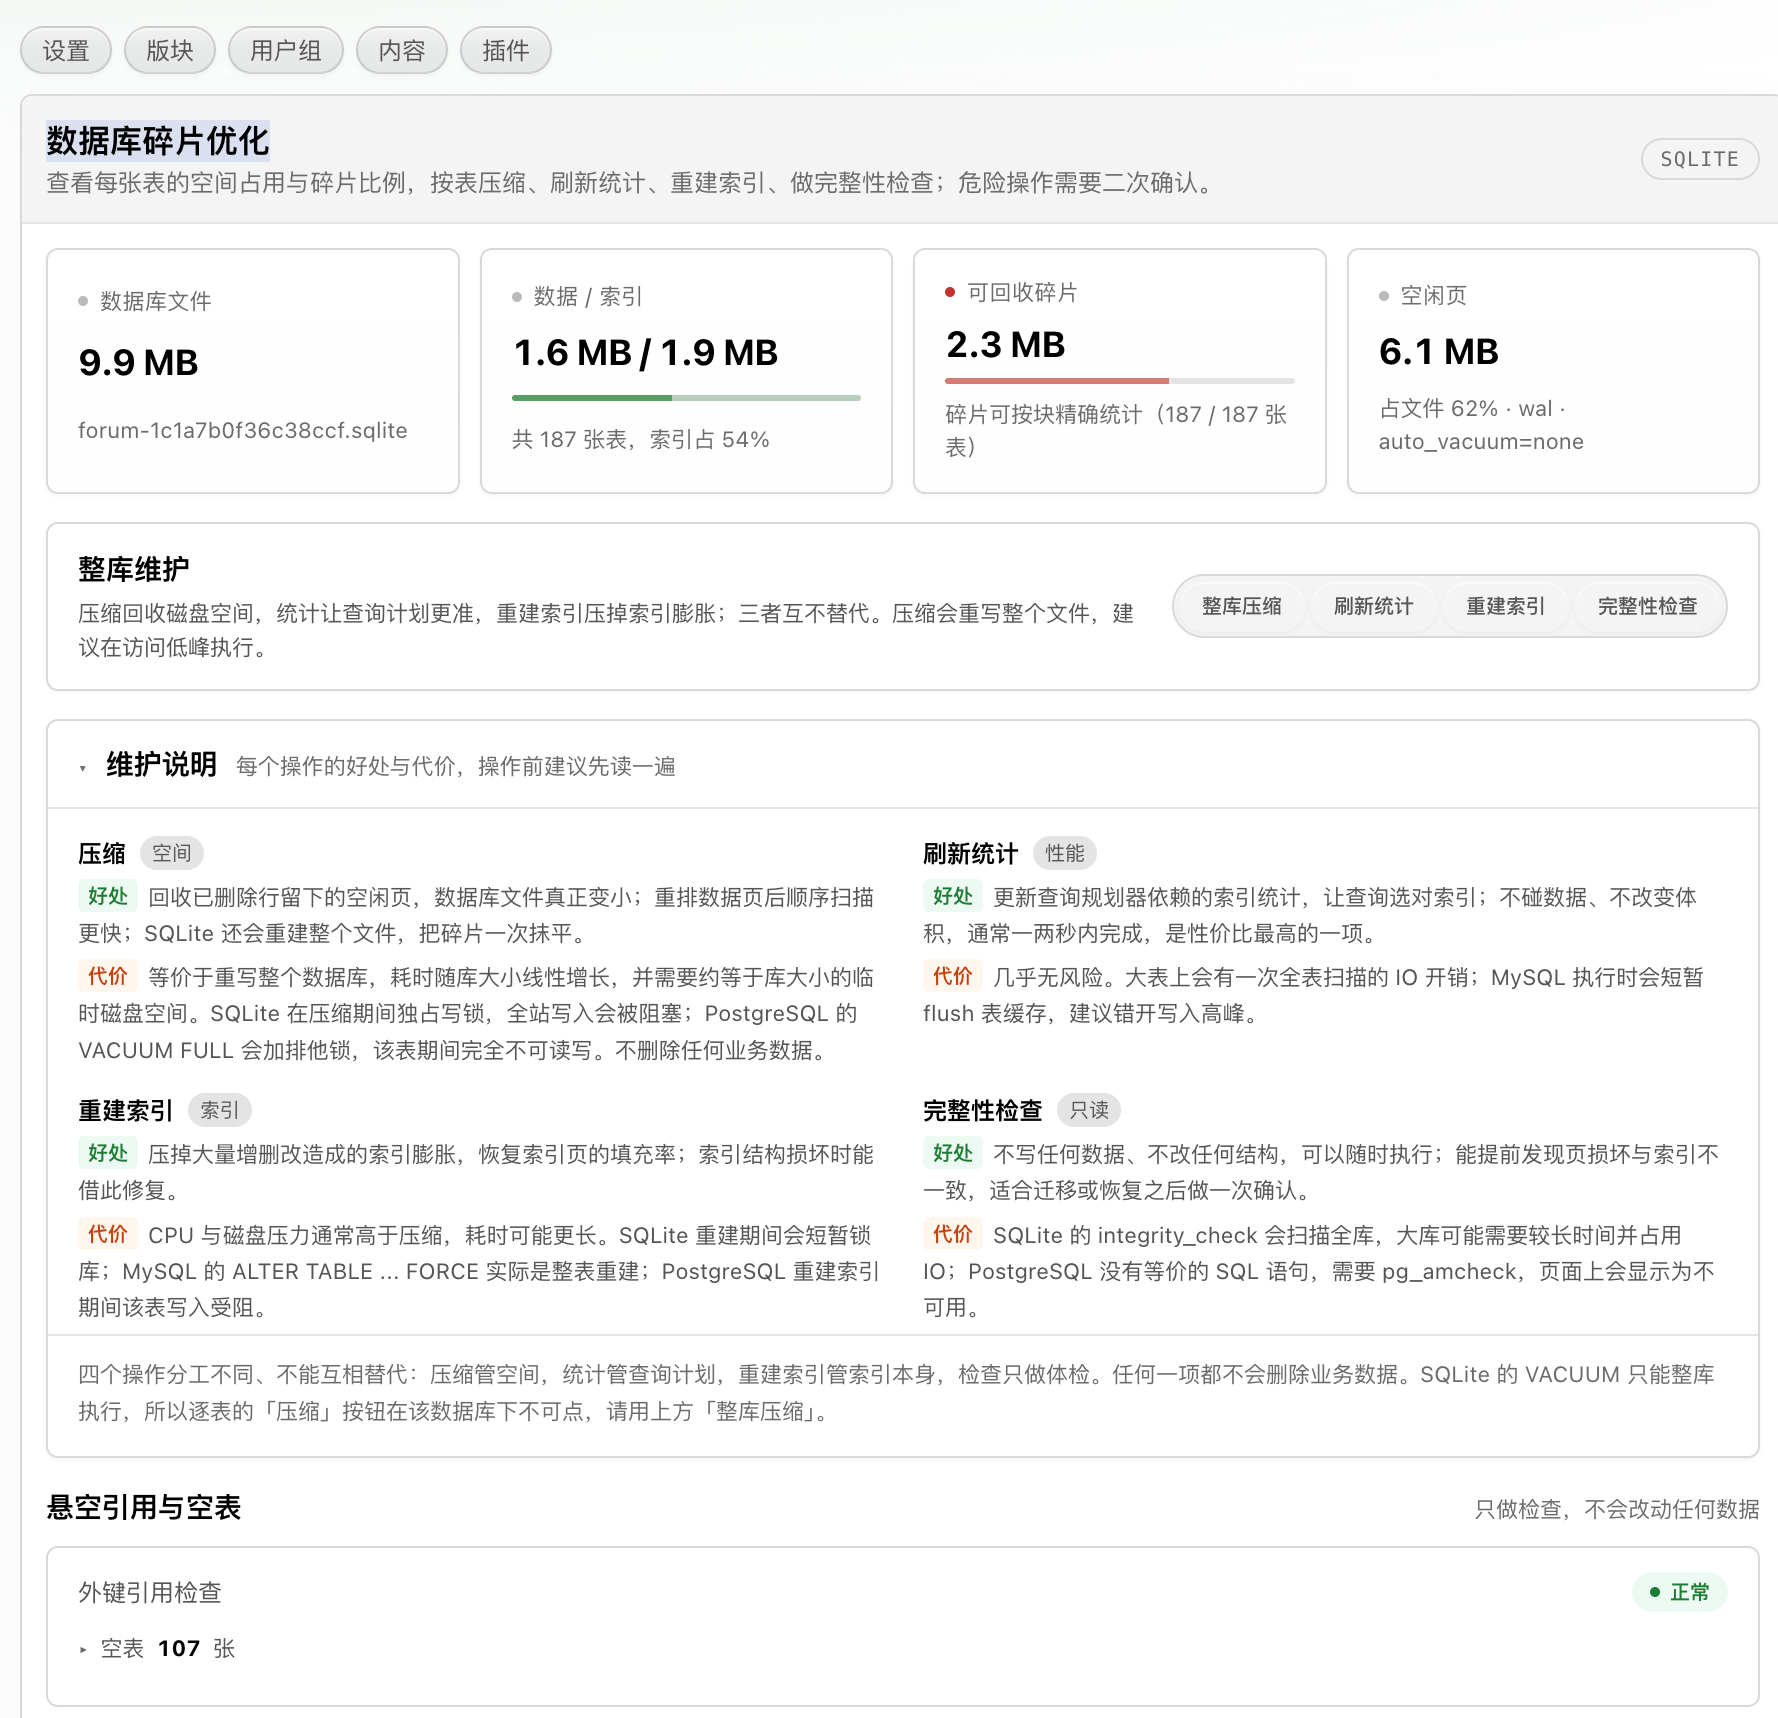
Task: Click the red dot beside 可回收碎片
Action: 950,292
